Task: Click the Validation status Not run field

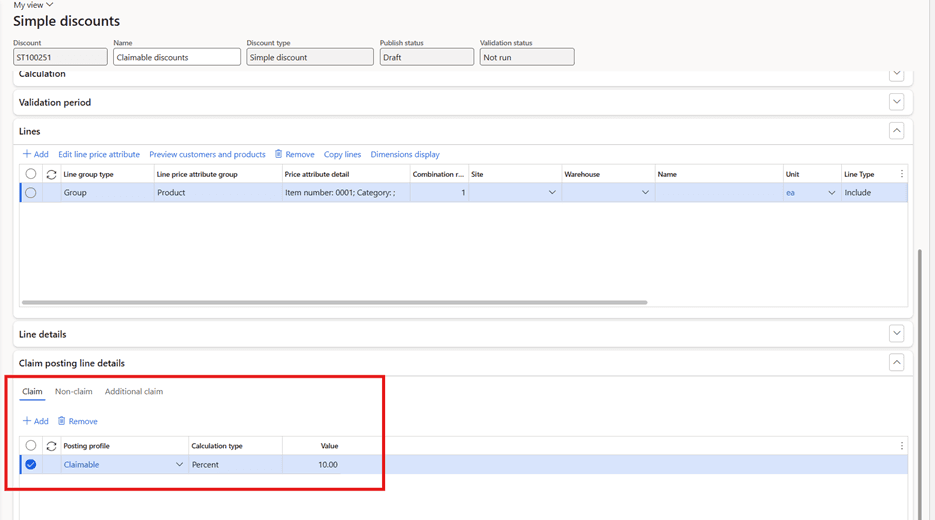Action: tap(527, 57)
